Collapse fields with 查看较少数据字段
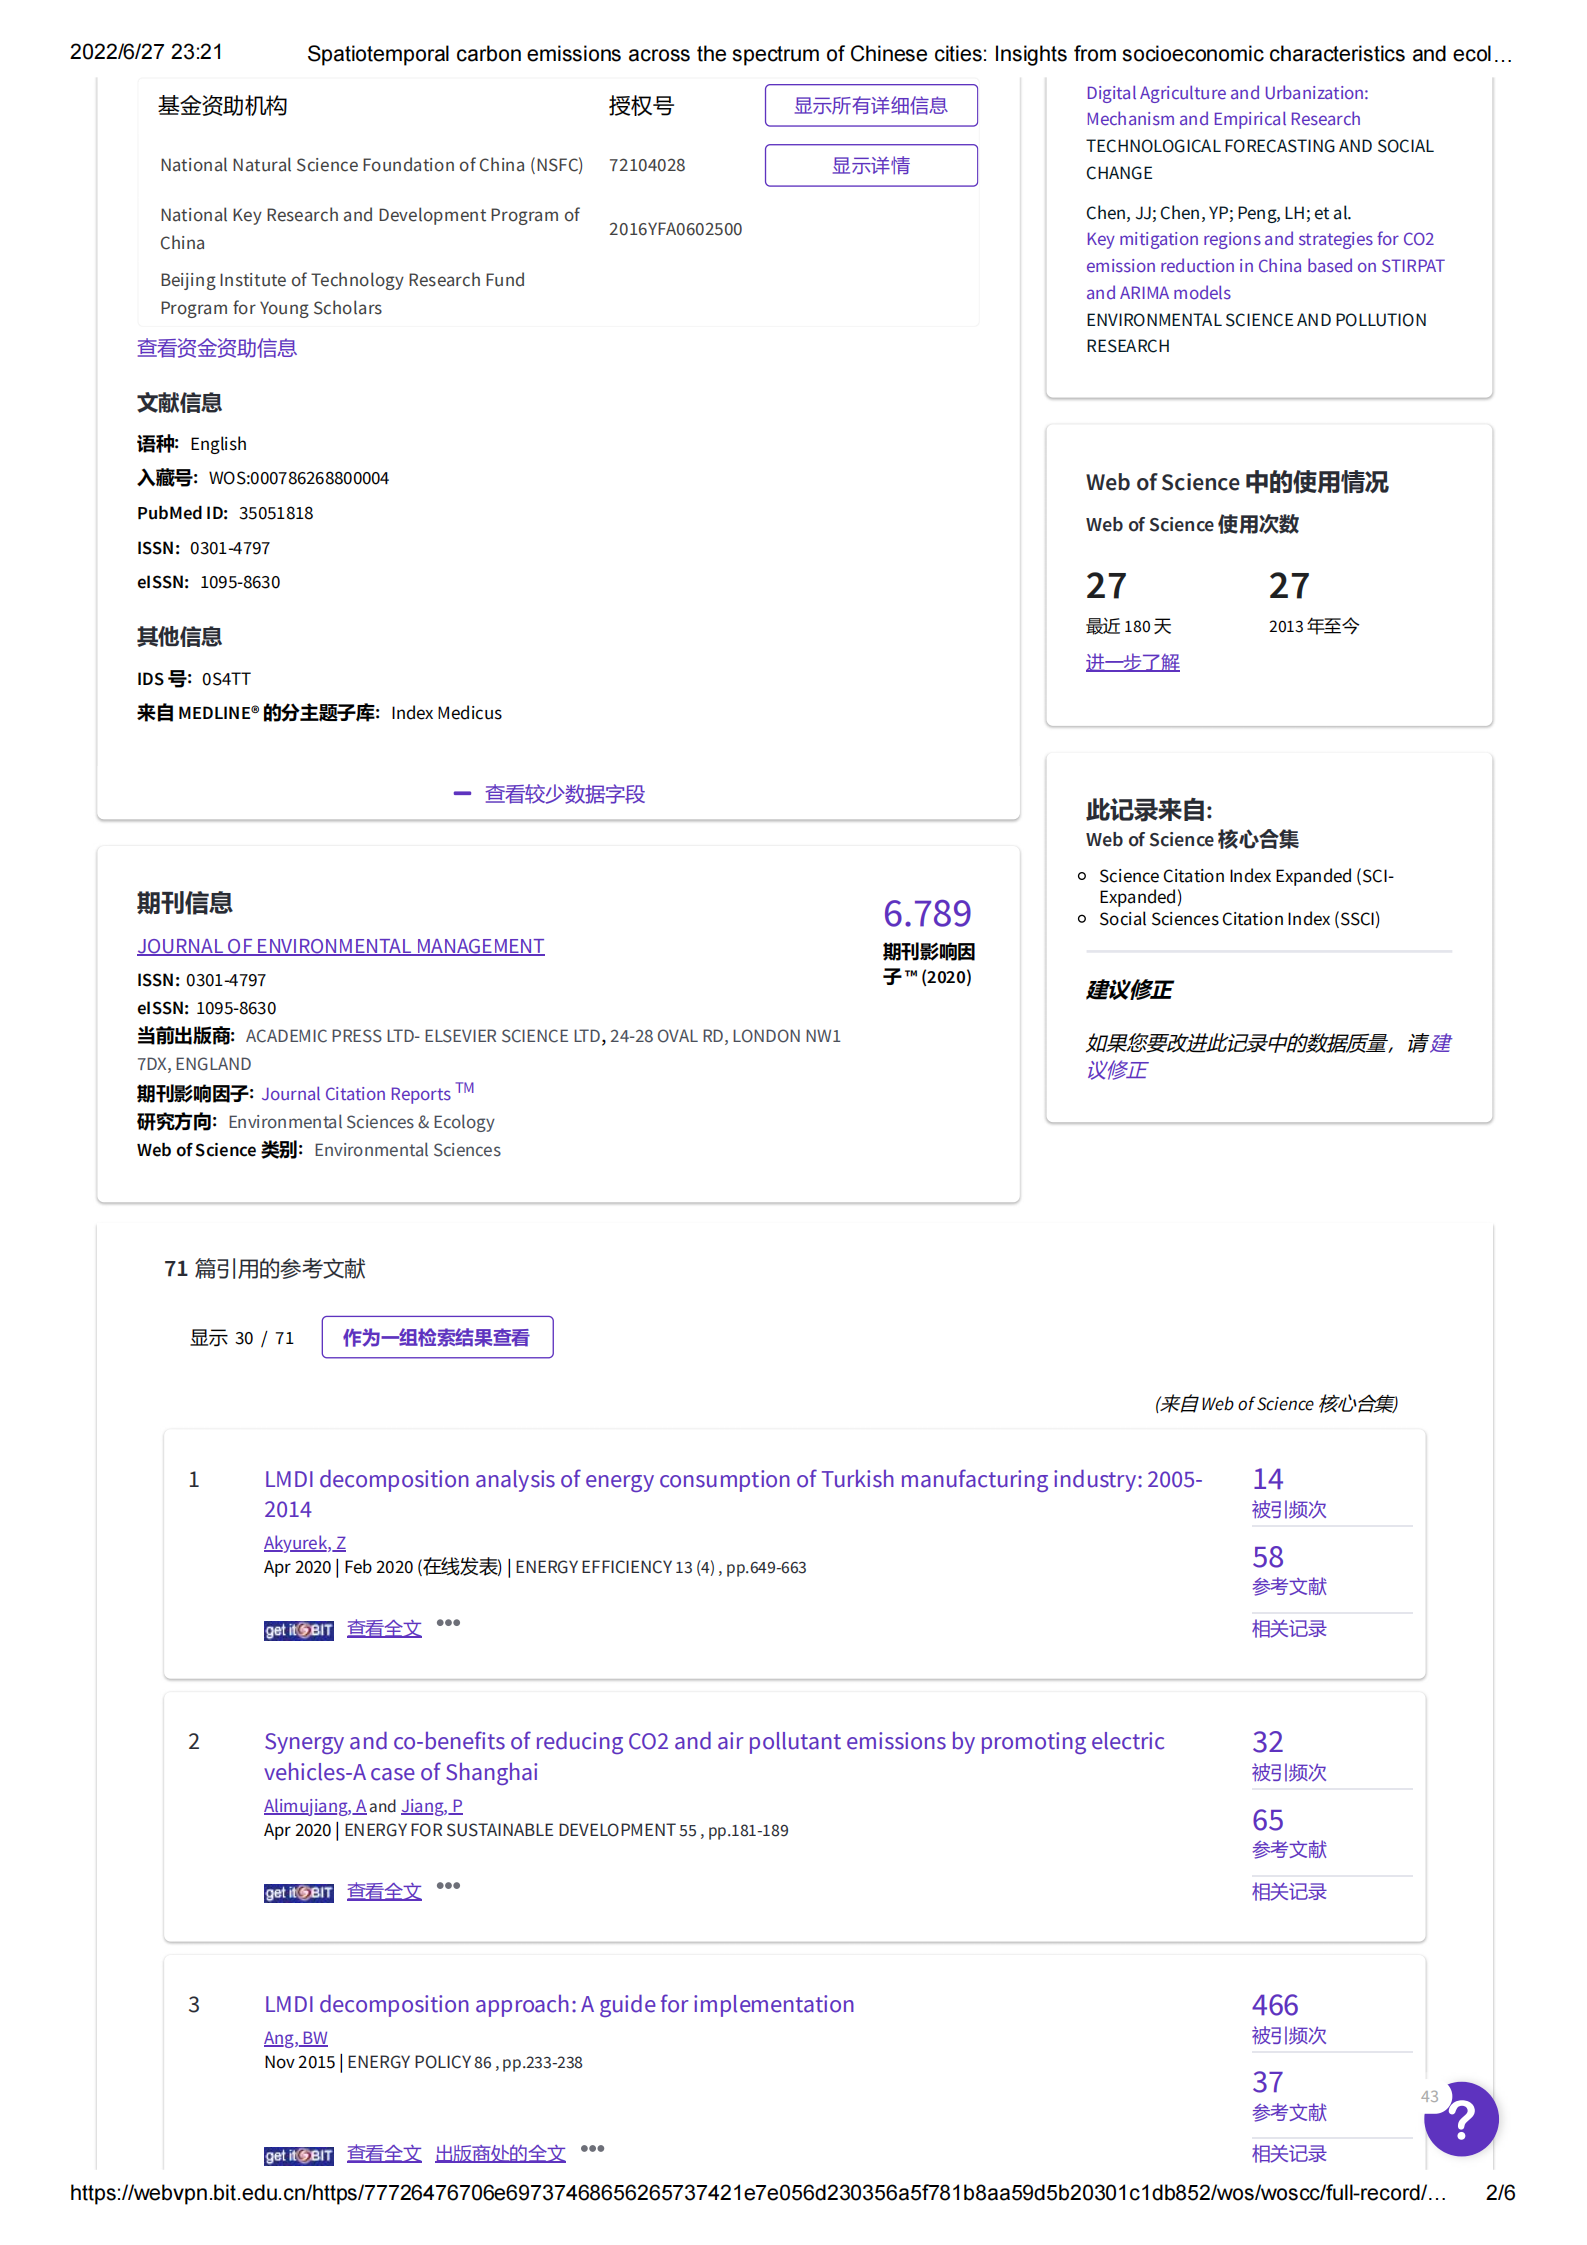1587x2245 pixels. tap(549, 794)
